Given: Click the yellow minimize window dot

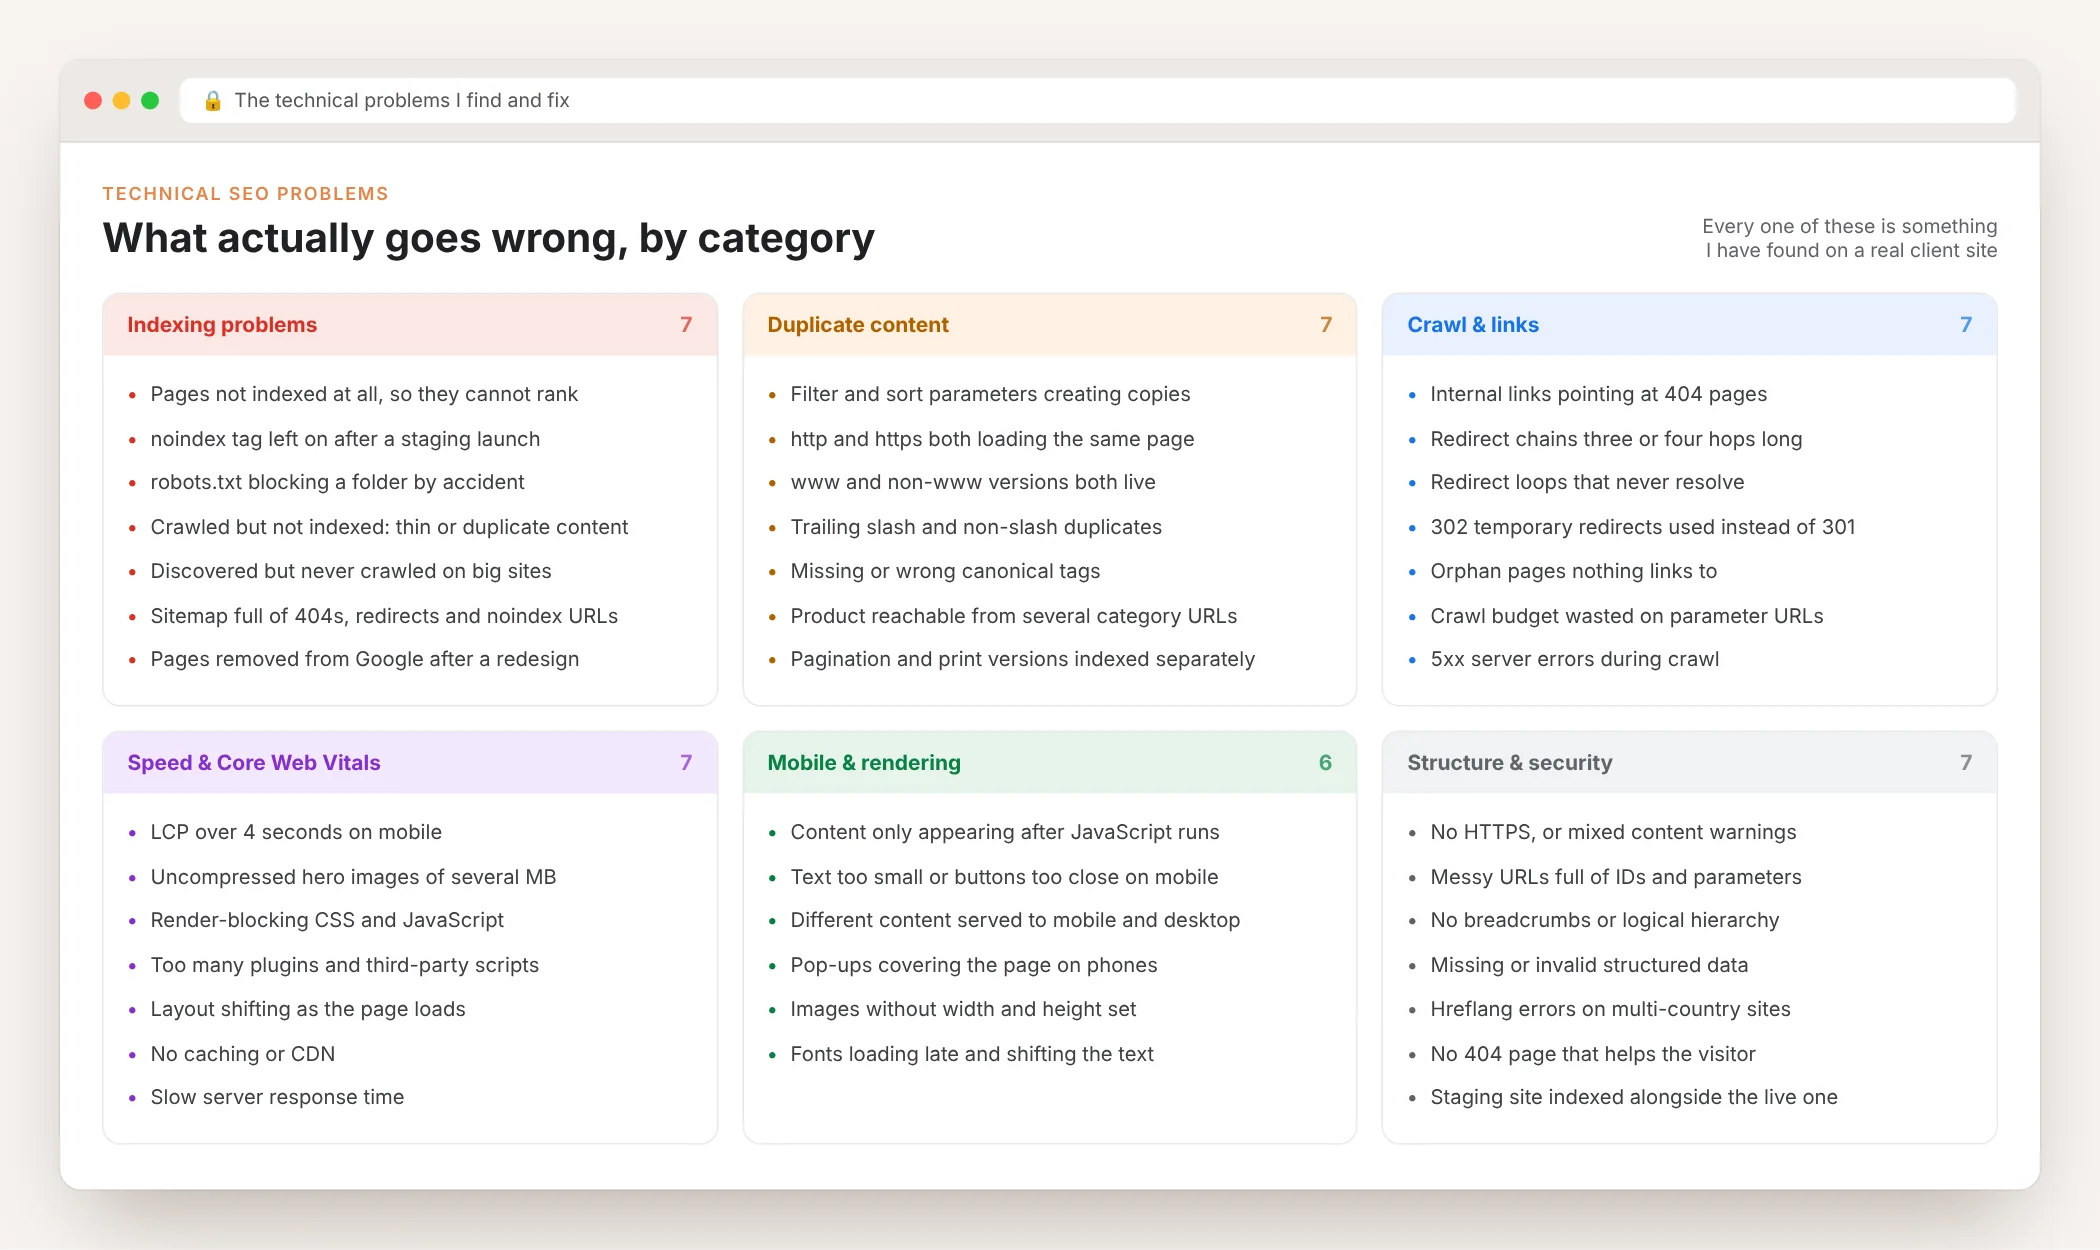Looking at the screenshot, I should click(121, 100).
